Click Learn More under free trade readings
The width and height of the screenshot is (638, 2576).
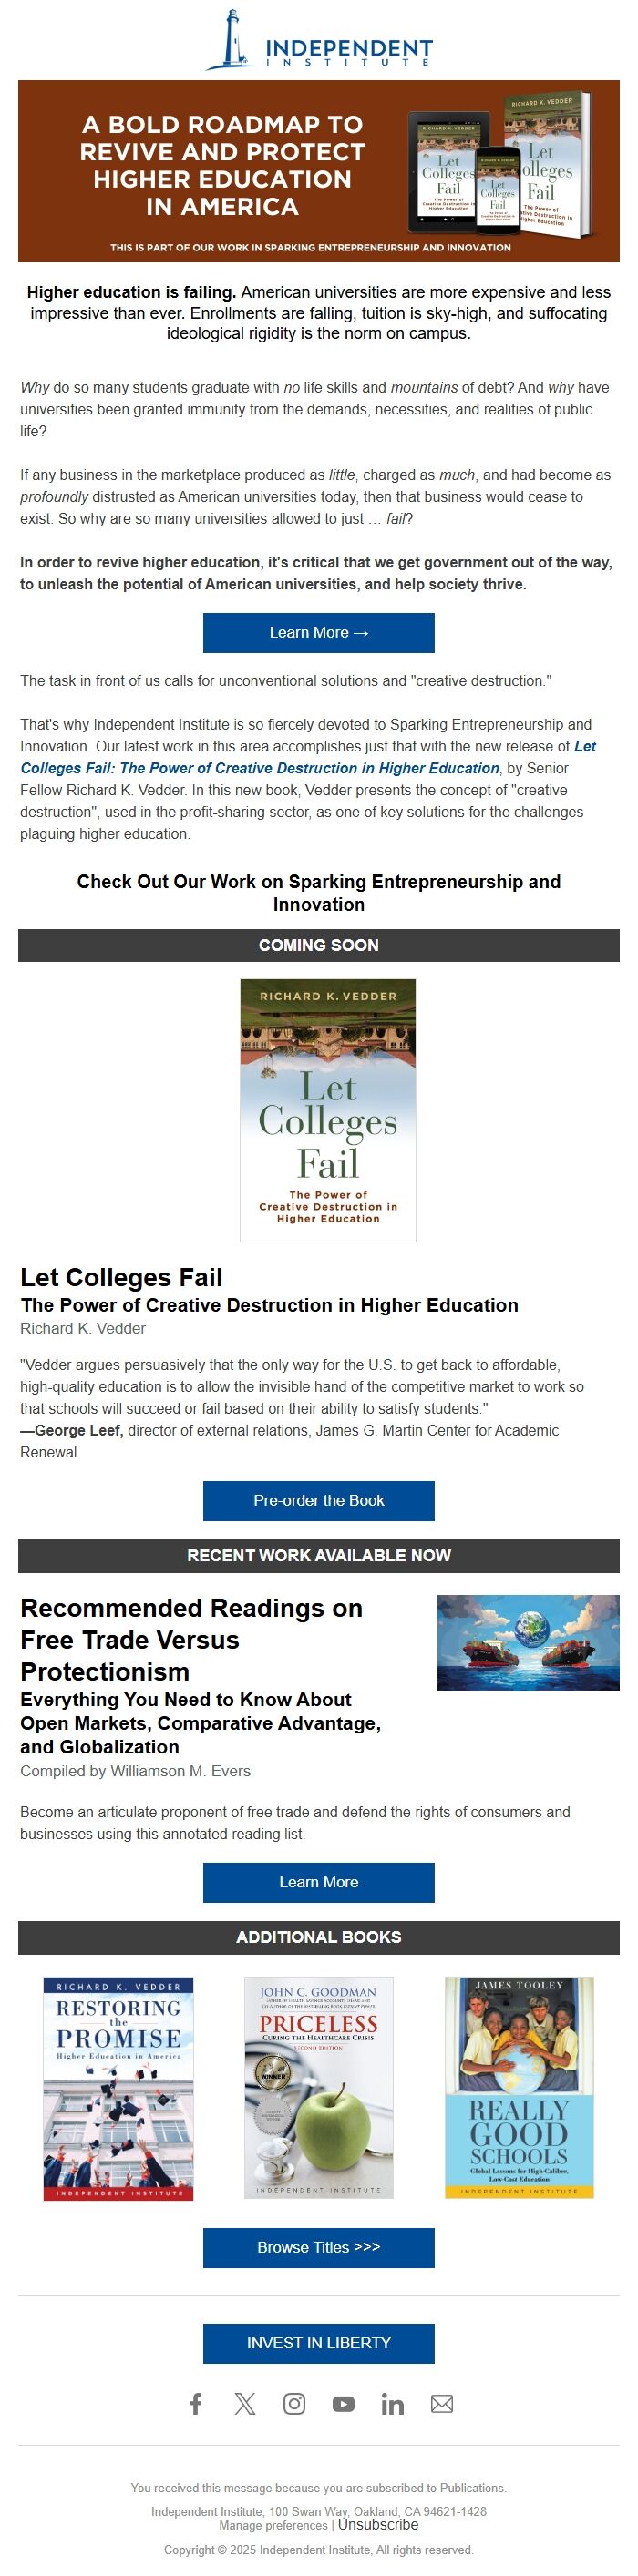point(319,1882)
